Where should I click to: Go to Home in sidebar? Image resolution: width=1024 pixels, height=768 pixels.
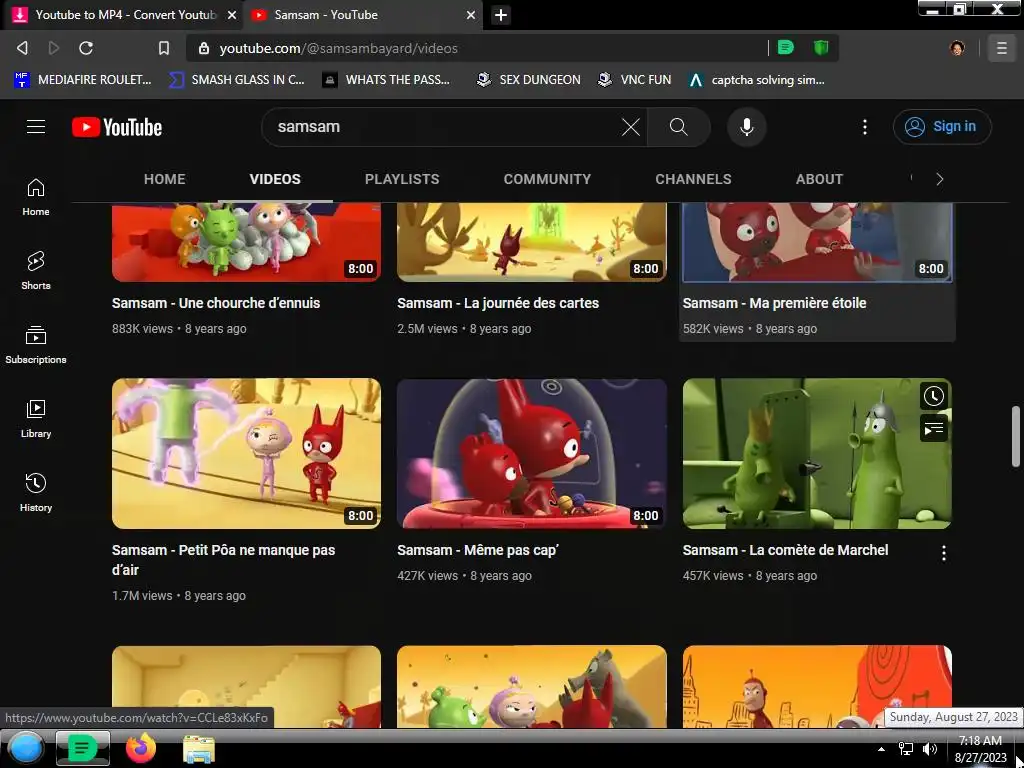coord(36,197)
